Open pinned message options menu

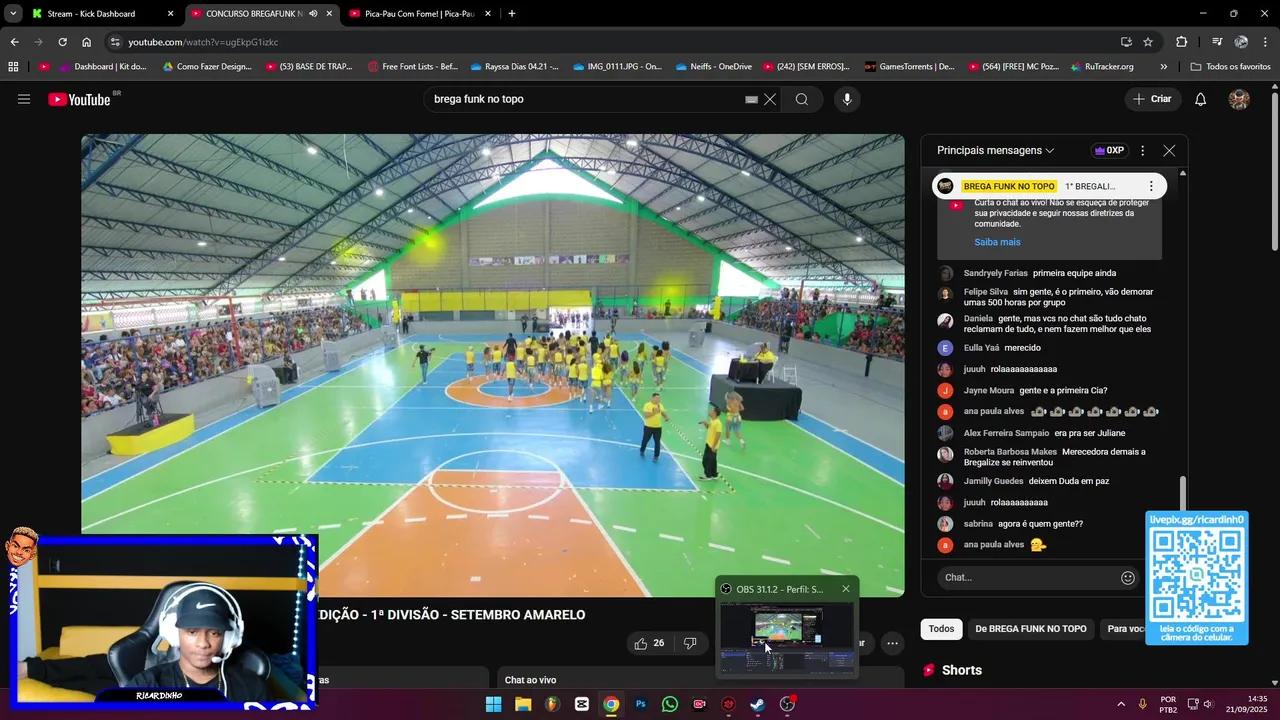1151,186
